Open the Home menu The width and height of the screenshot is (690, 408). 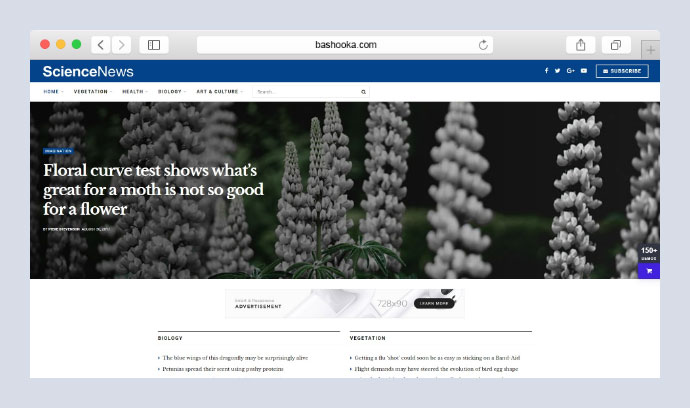click(51, 92)
